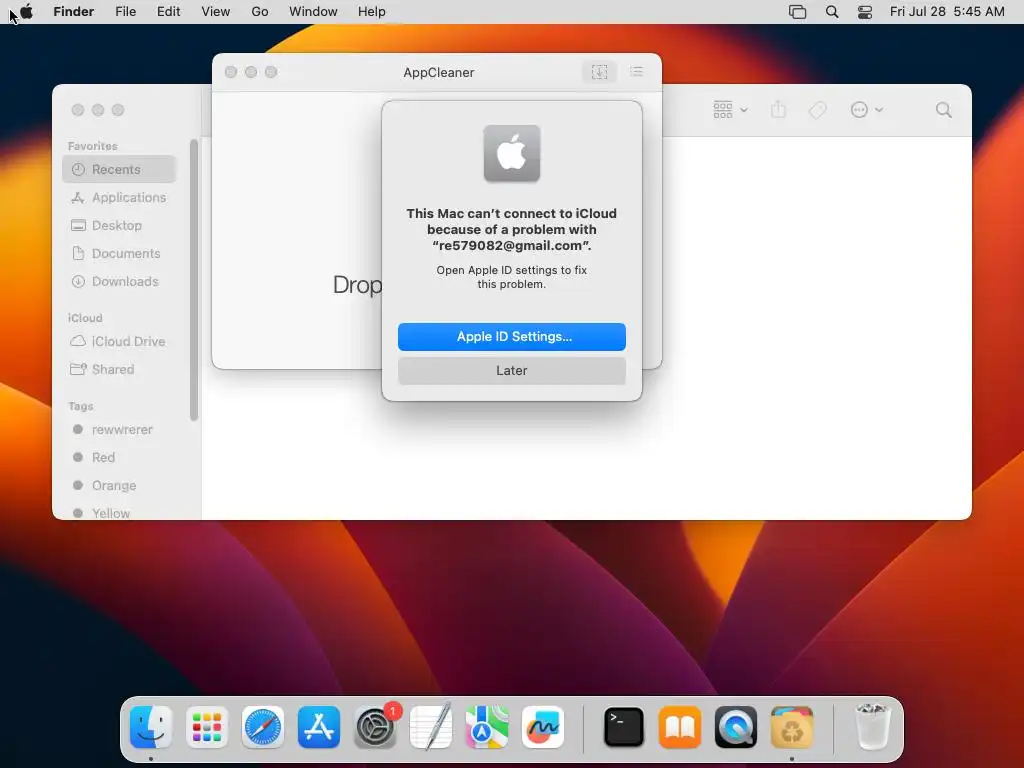Click the Favorites section header

93,146
